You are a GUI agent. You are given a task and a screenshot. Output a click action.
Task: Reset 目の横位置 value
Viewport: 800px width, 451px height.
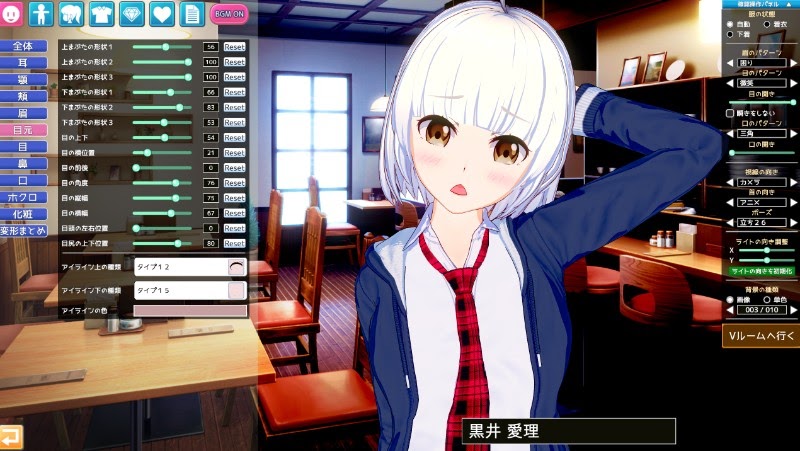point(235,153)
